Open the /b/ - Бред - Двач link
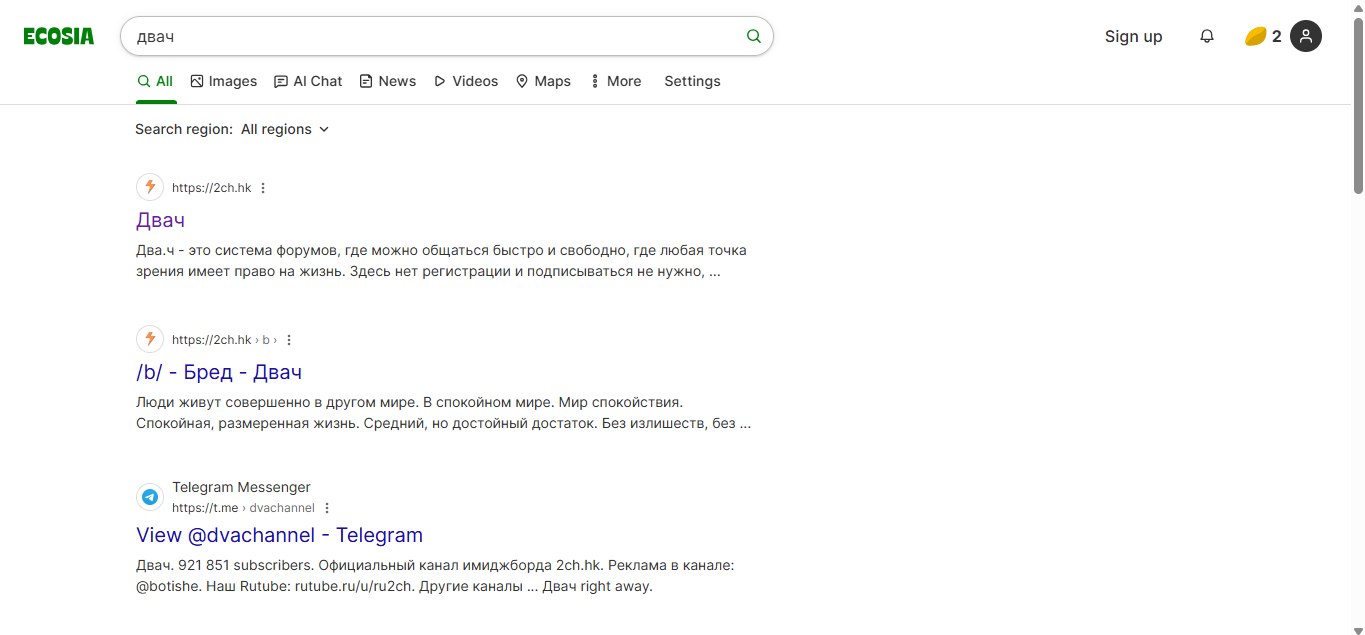The height and width of the screenshot is (635, 1365). click(x=219, y=372)
